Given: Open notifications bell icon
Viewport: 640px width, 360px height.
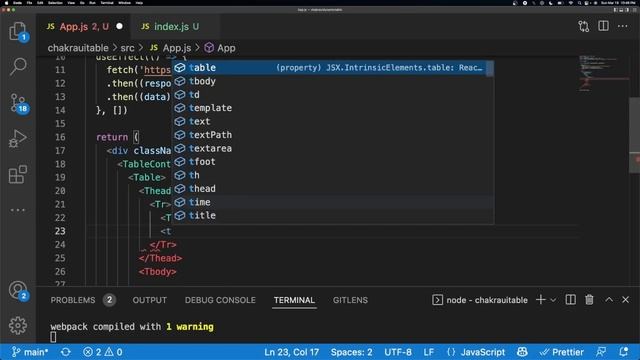Looking at the screenshot, I should click(x=623, y=352).
